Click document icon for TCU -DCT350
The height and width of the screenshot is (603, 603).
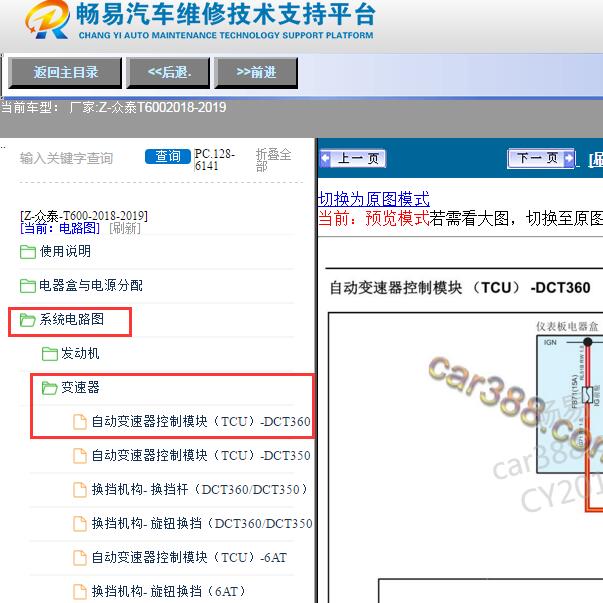click(x=80, y=456)
